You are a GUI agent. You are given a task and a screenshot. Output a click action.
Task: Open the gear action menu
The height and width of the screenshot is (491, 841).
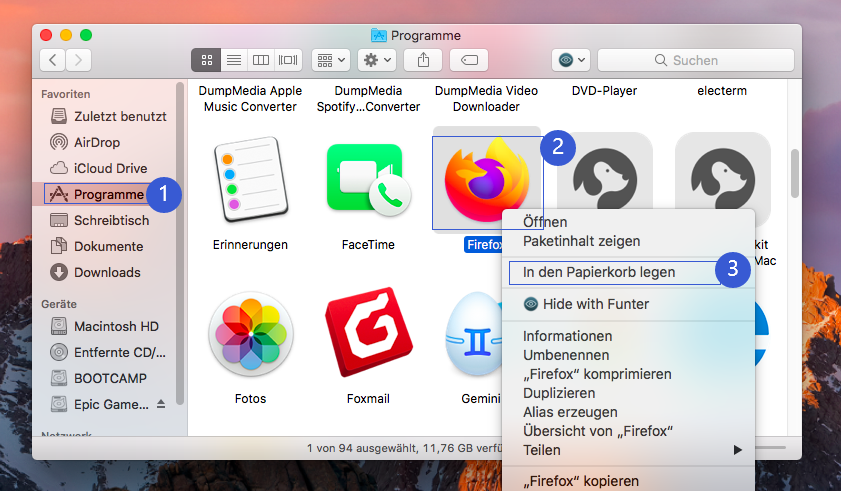pos(377,60)
